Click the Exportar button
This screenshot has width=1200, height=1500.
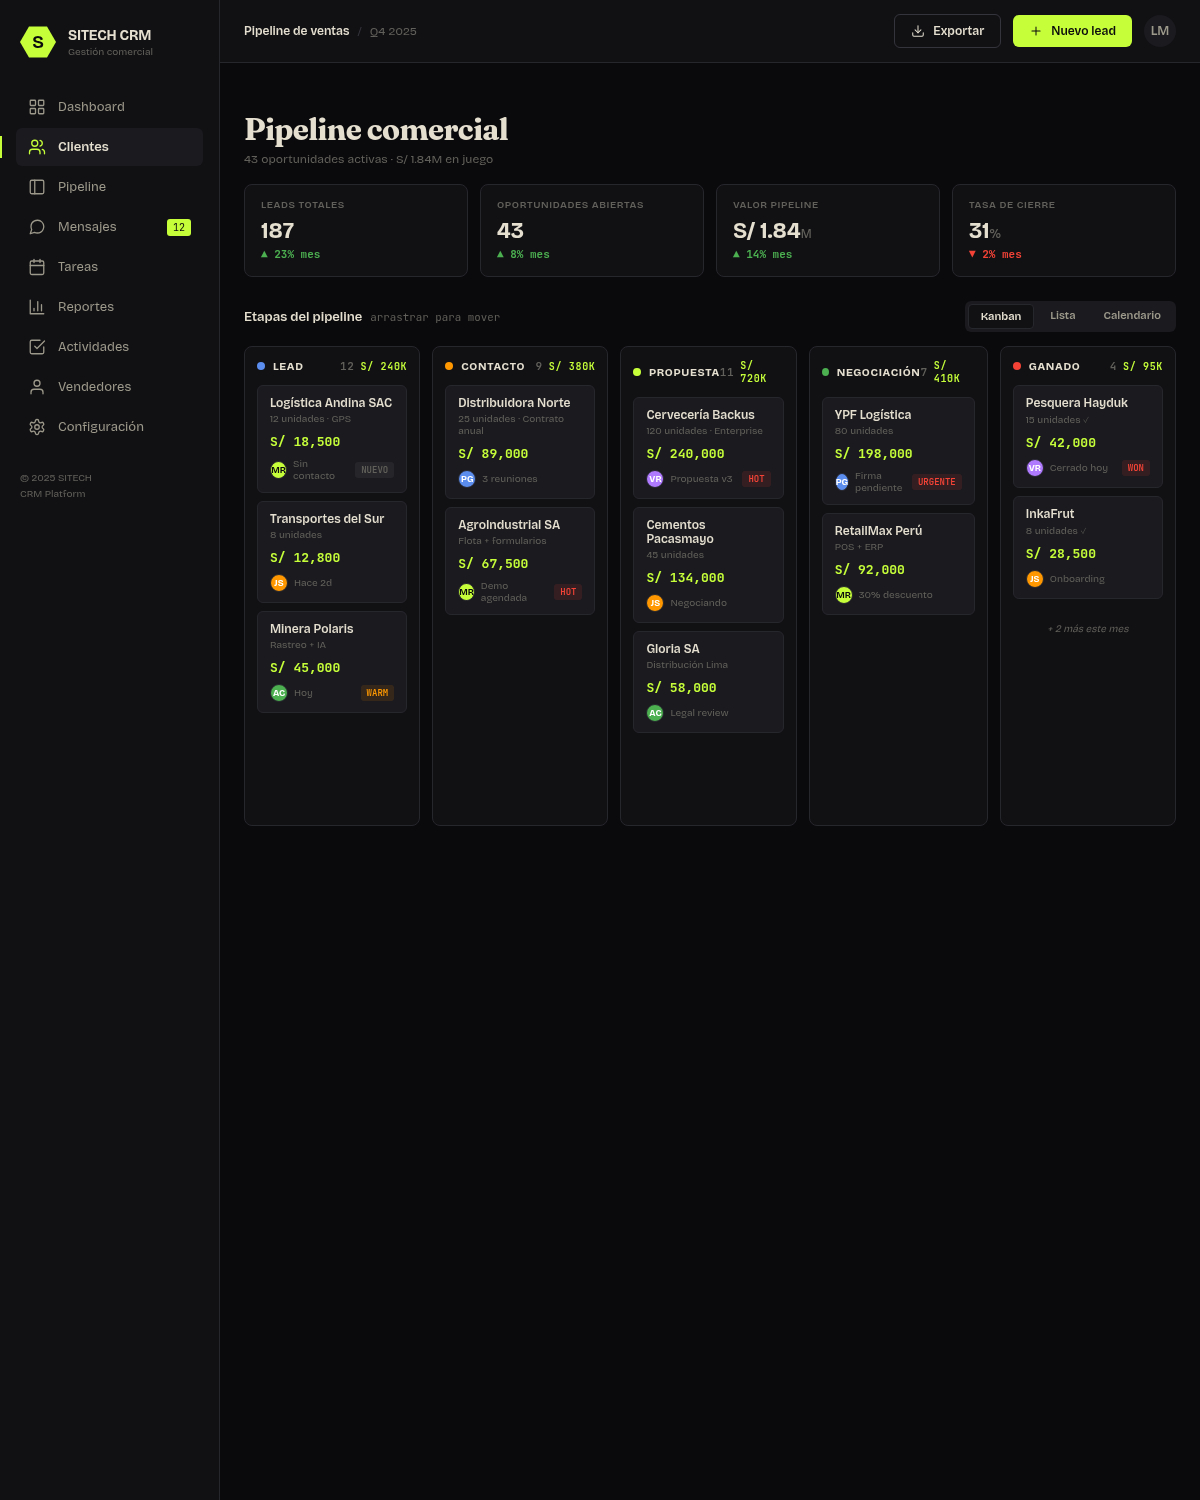pyautogui.click(x=947, y=31)
